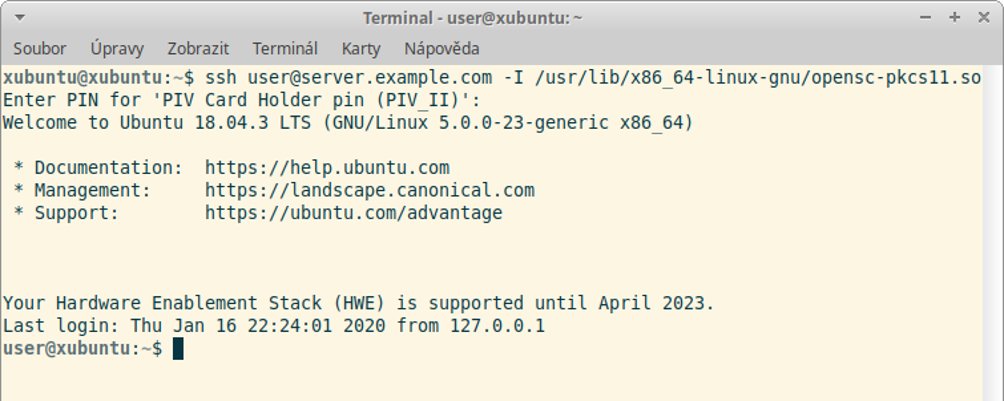Viewport: 1004px width, 401px height.
Task: Open the window menu arrow in title bar
Action: click(20, 18)
